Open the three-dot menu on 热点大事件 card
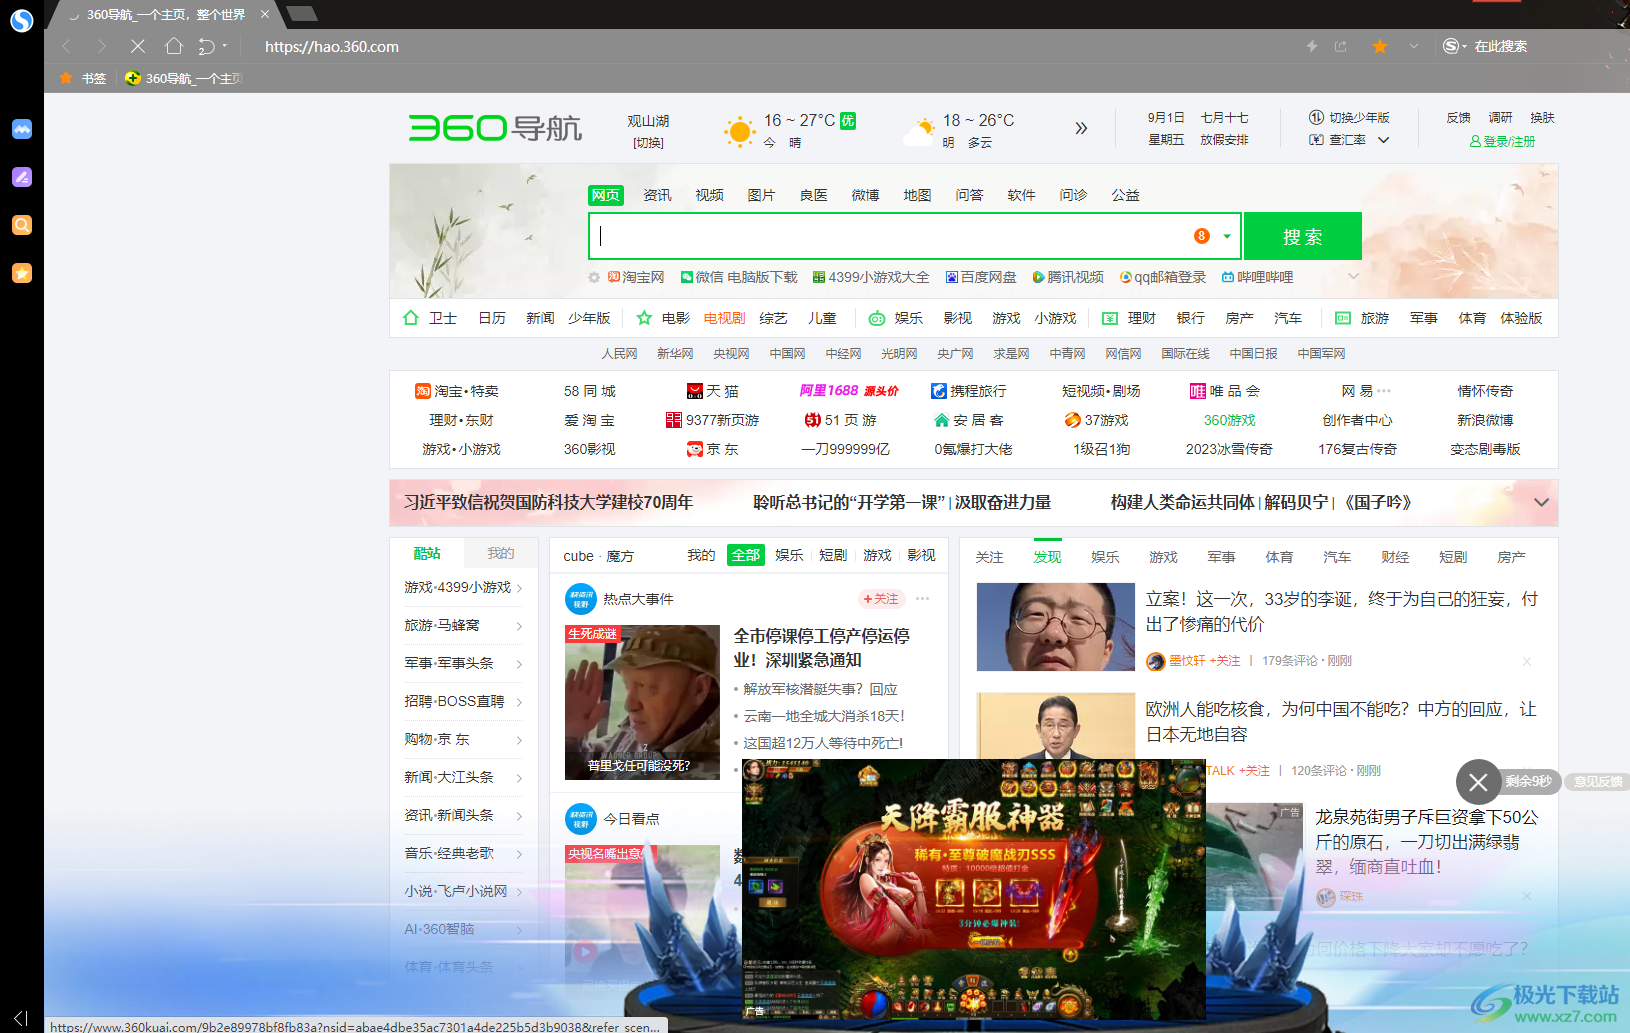1630x1033 pixels. coord(923,599)
